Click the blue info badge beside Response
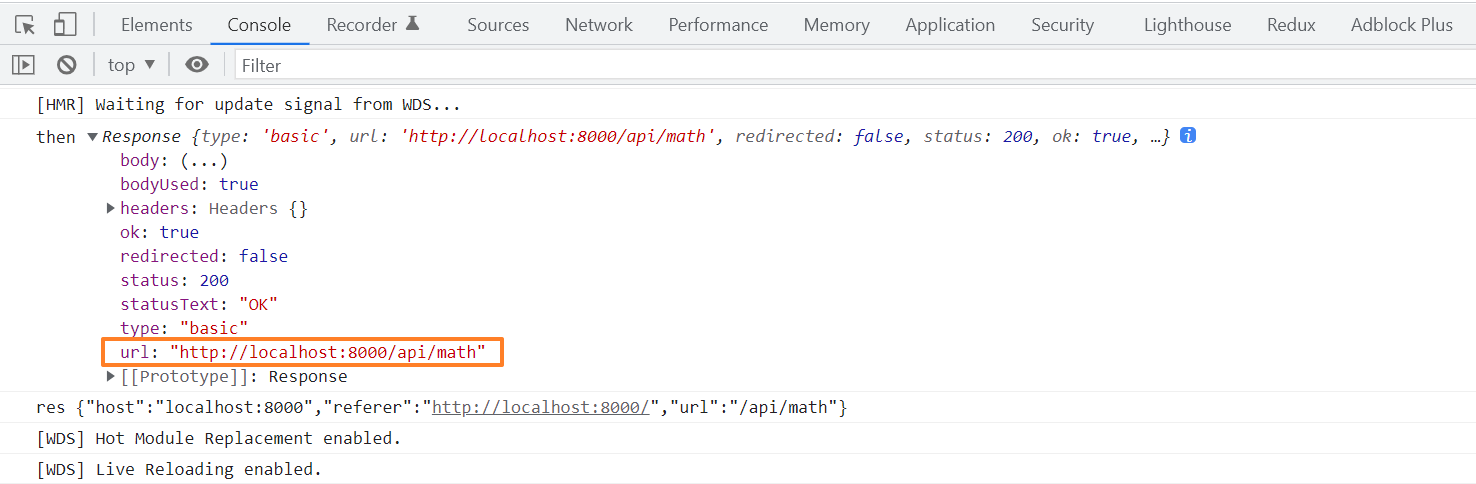The image size is (1476, 484). [x=1188, y=136]
